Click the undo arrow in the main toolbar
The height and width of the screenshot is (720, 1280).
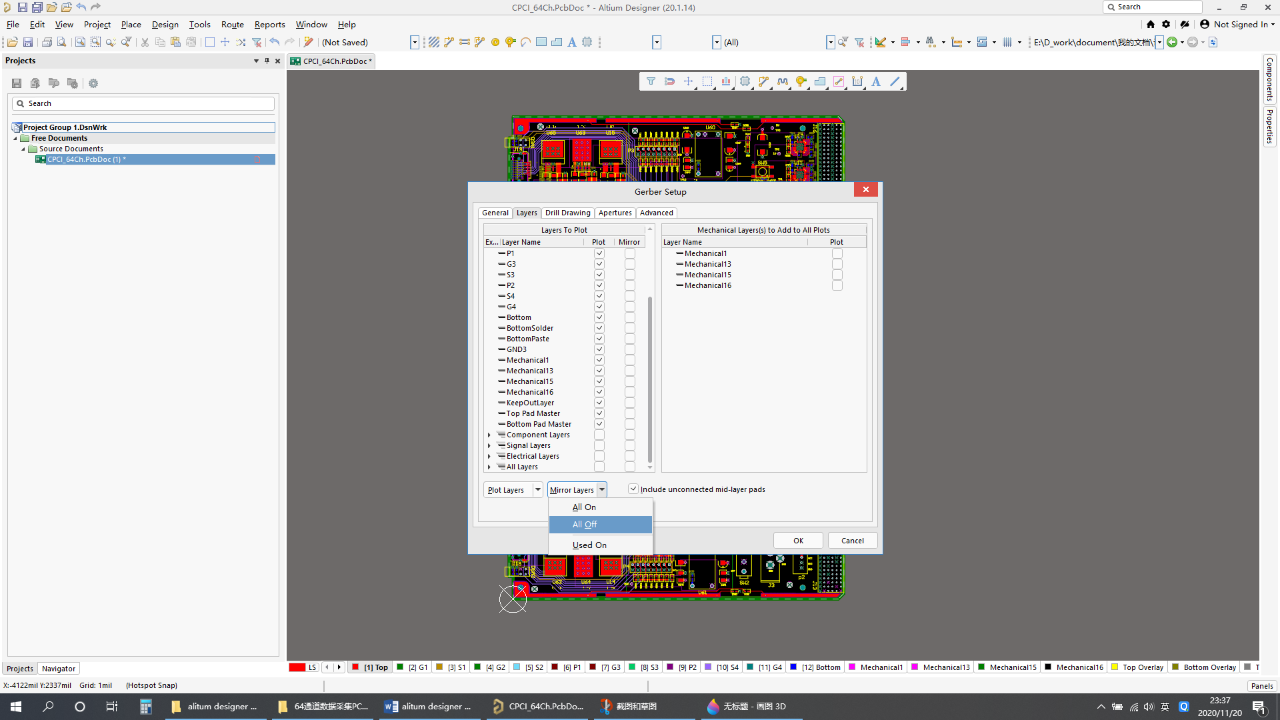[274, 42]
